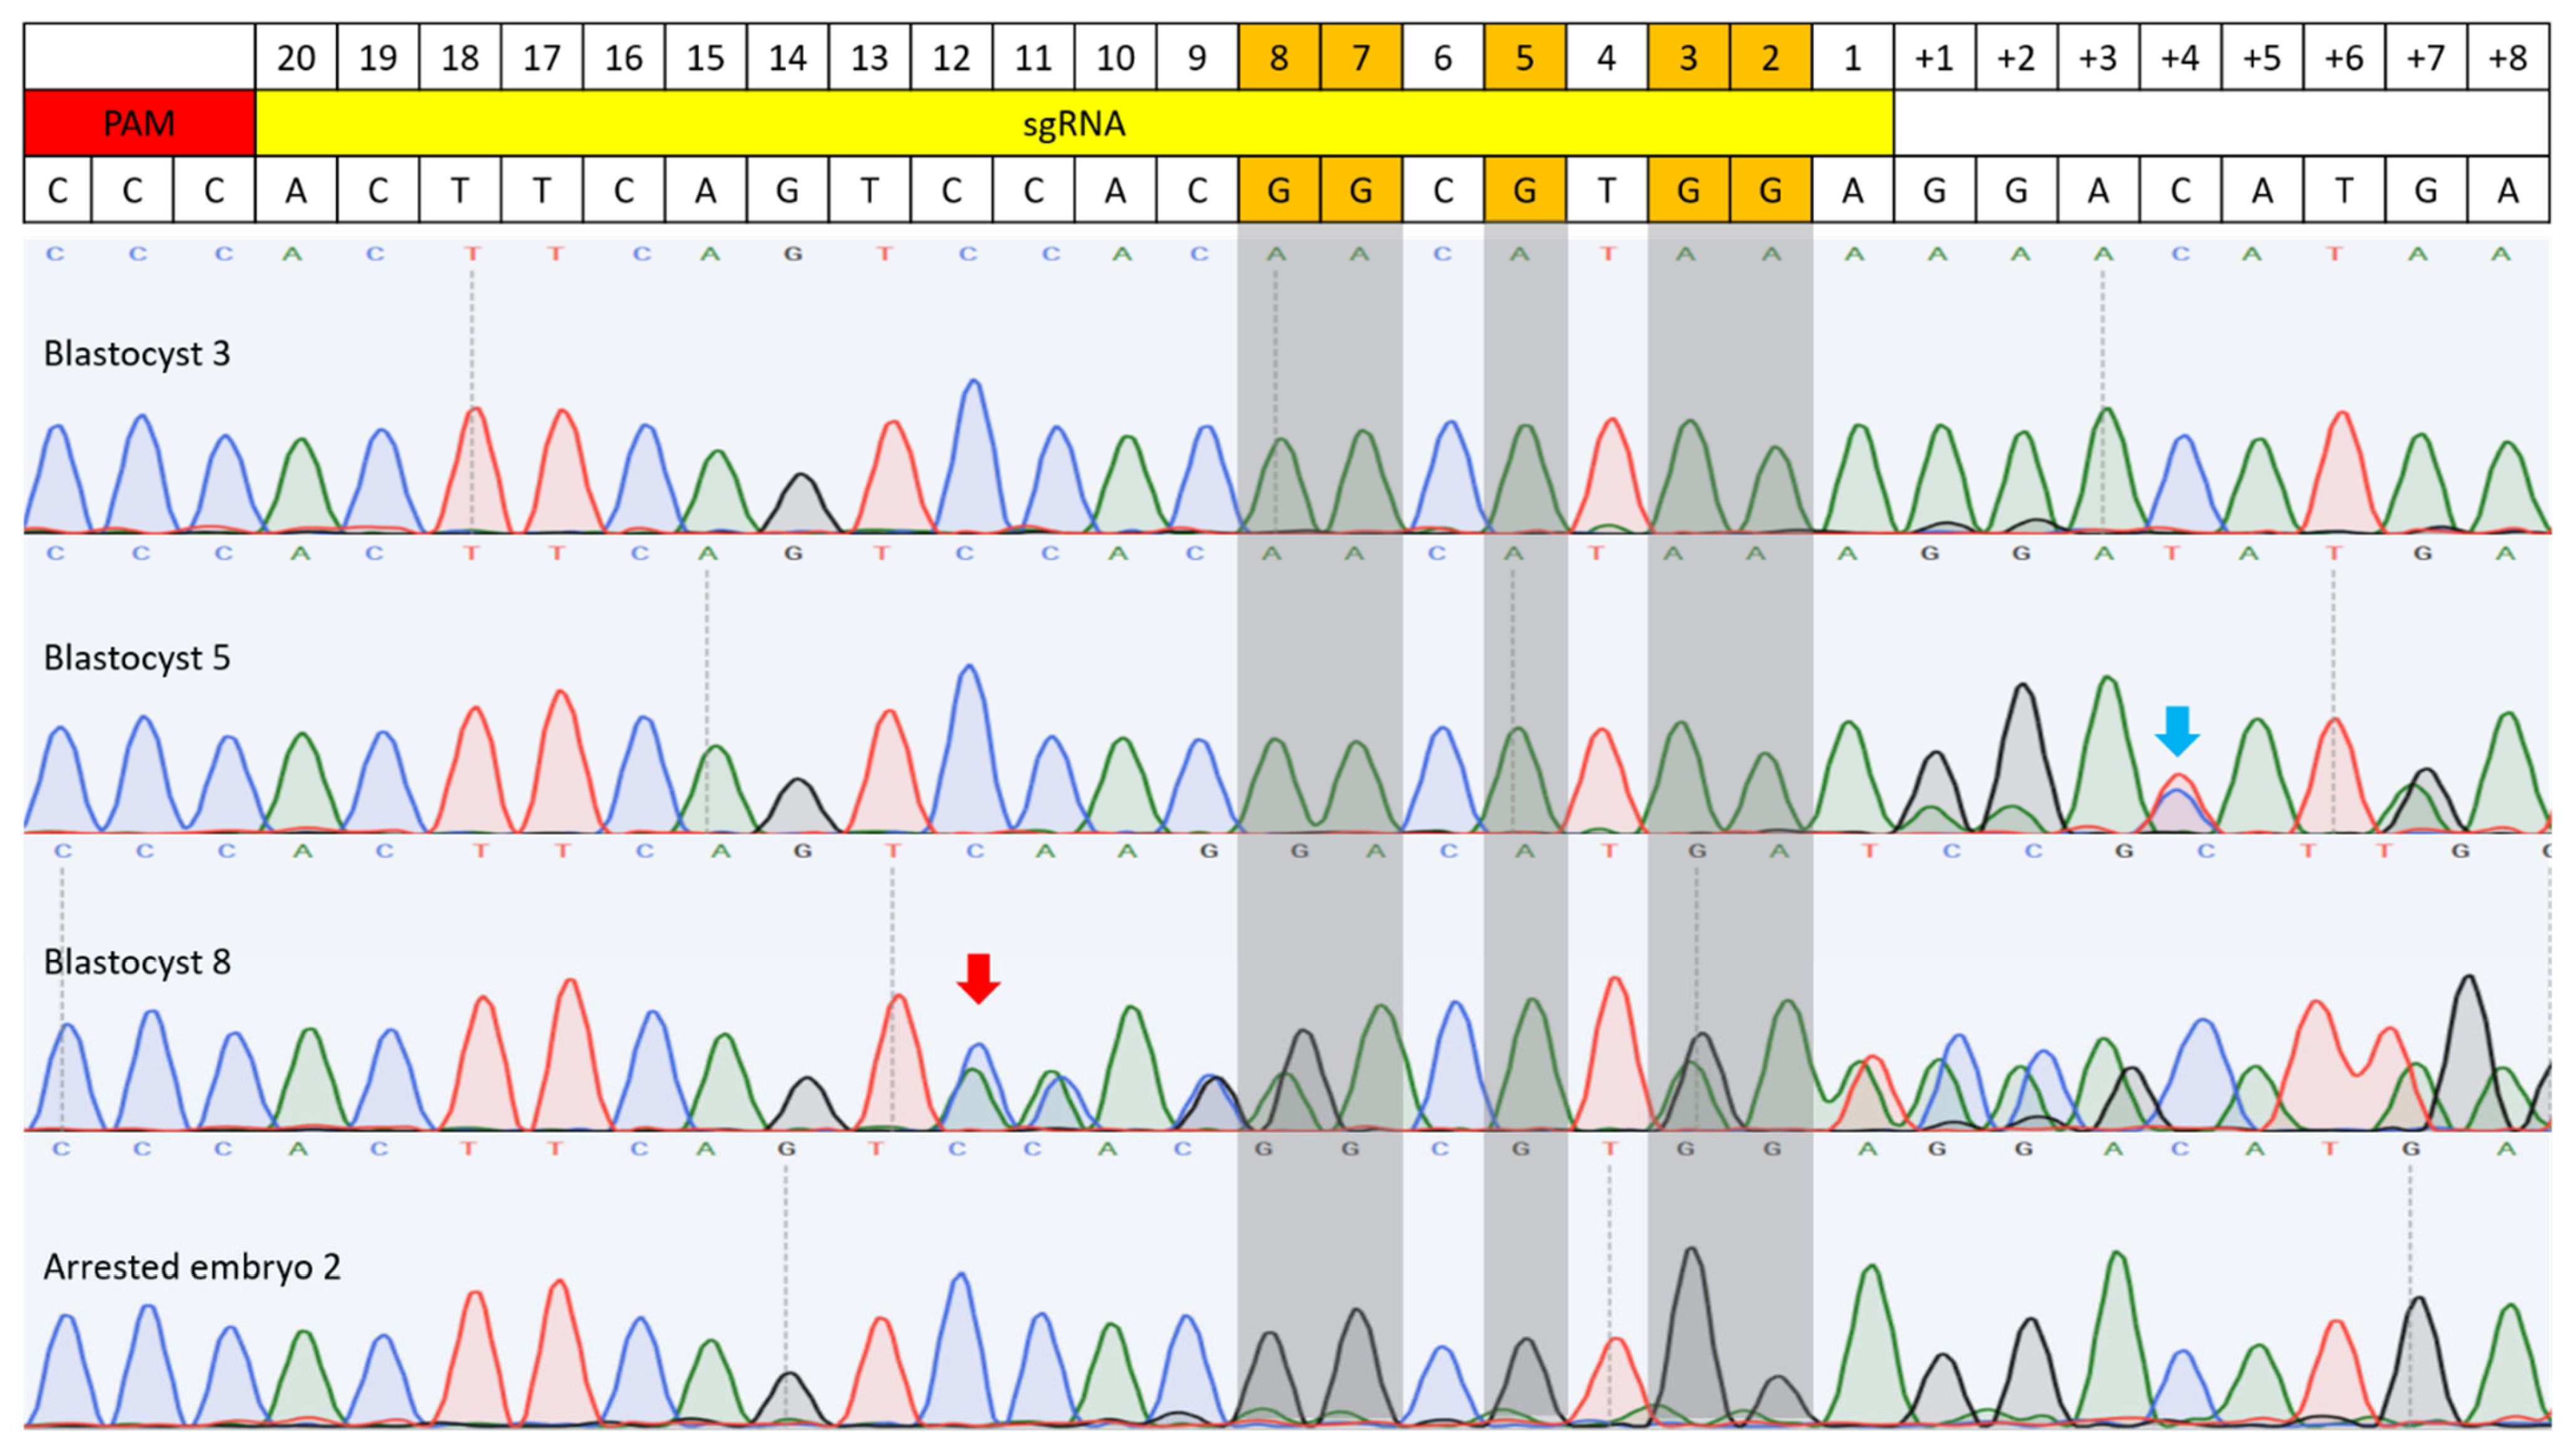Click the orange G under position 3
Image resolution: width=2576 pixels, height=1450 pixels.
coord(1688,189)
